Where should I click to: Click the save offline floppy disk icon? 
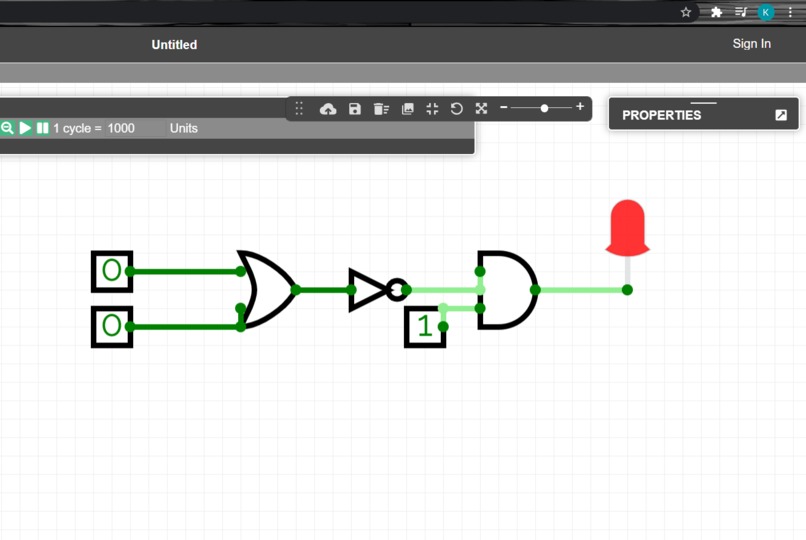[x=355, y=109]
